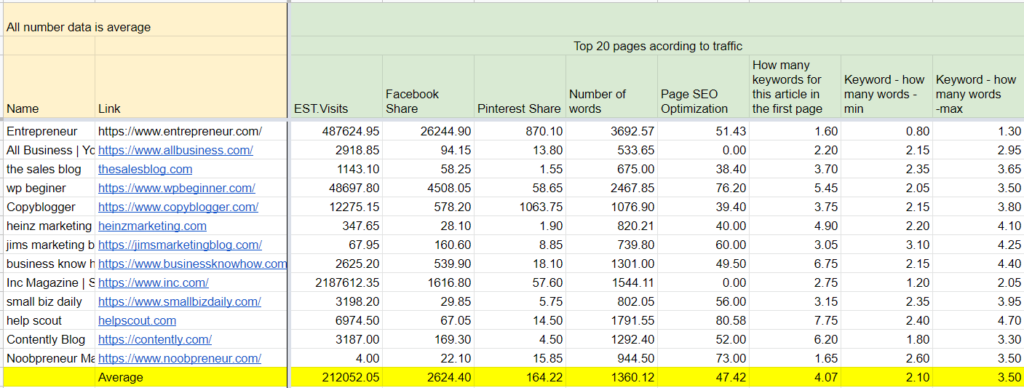Select average Facebook share 2624.40
This screenshot has height=388, width=1024.
pos(428,378)
